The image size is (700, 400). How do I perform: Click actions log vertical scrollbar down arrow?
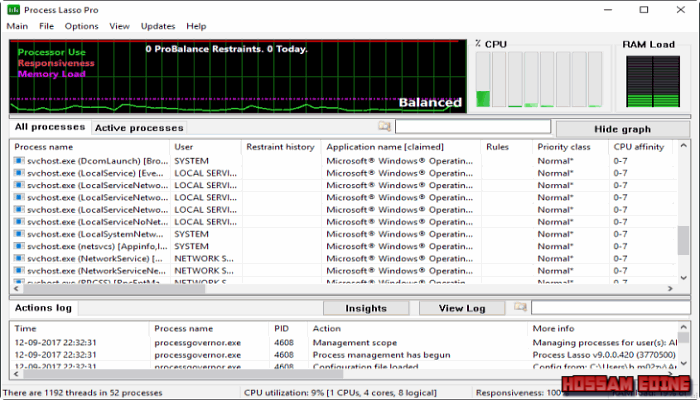683,363
